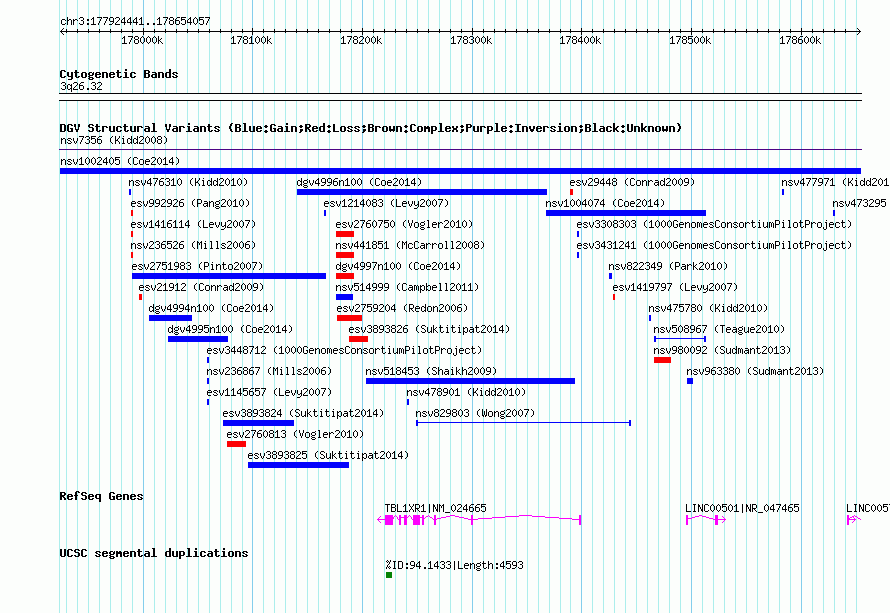Screen dimensions: 890x613
Task: Click the 178300k ruler position label
Action: pos(471,40)
